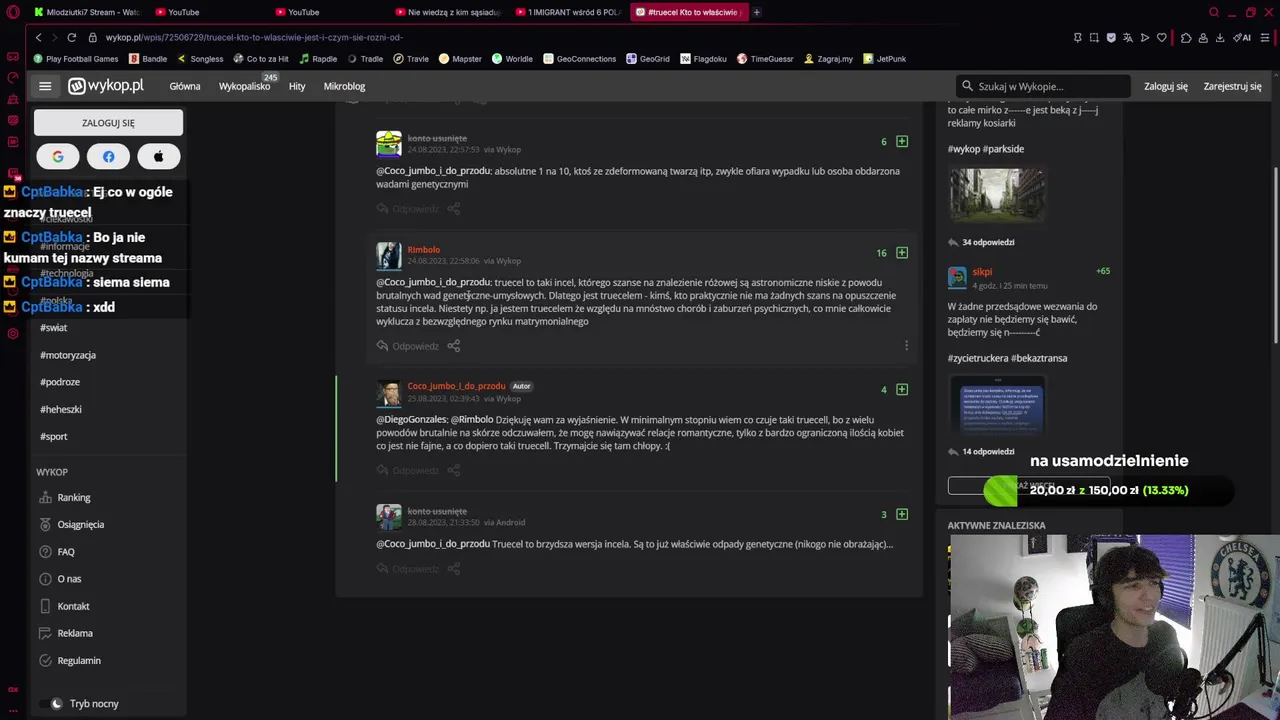Open the #swiat tag

[x=54, y=328]
